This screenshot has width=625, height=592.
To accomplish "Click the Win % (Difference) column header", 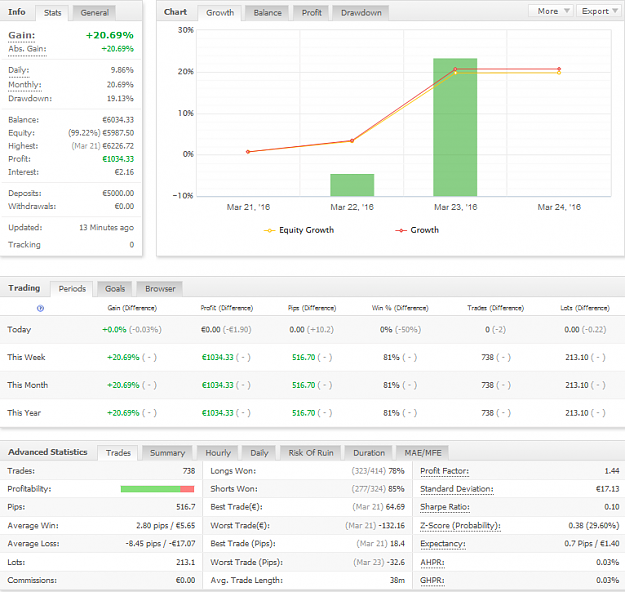I will (x=400, y=308).
